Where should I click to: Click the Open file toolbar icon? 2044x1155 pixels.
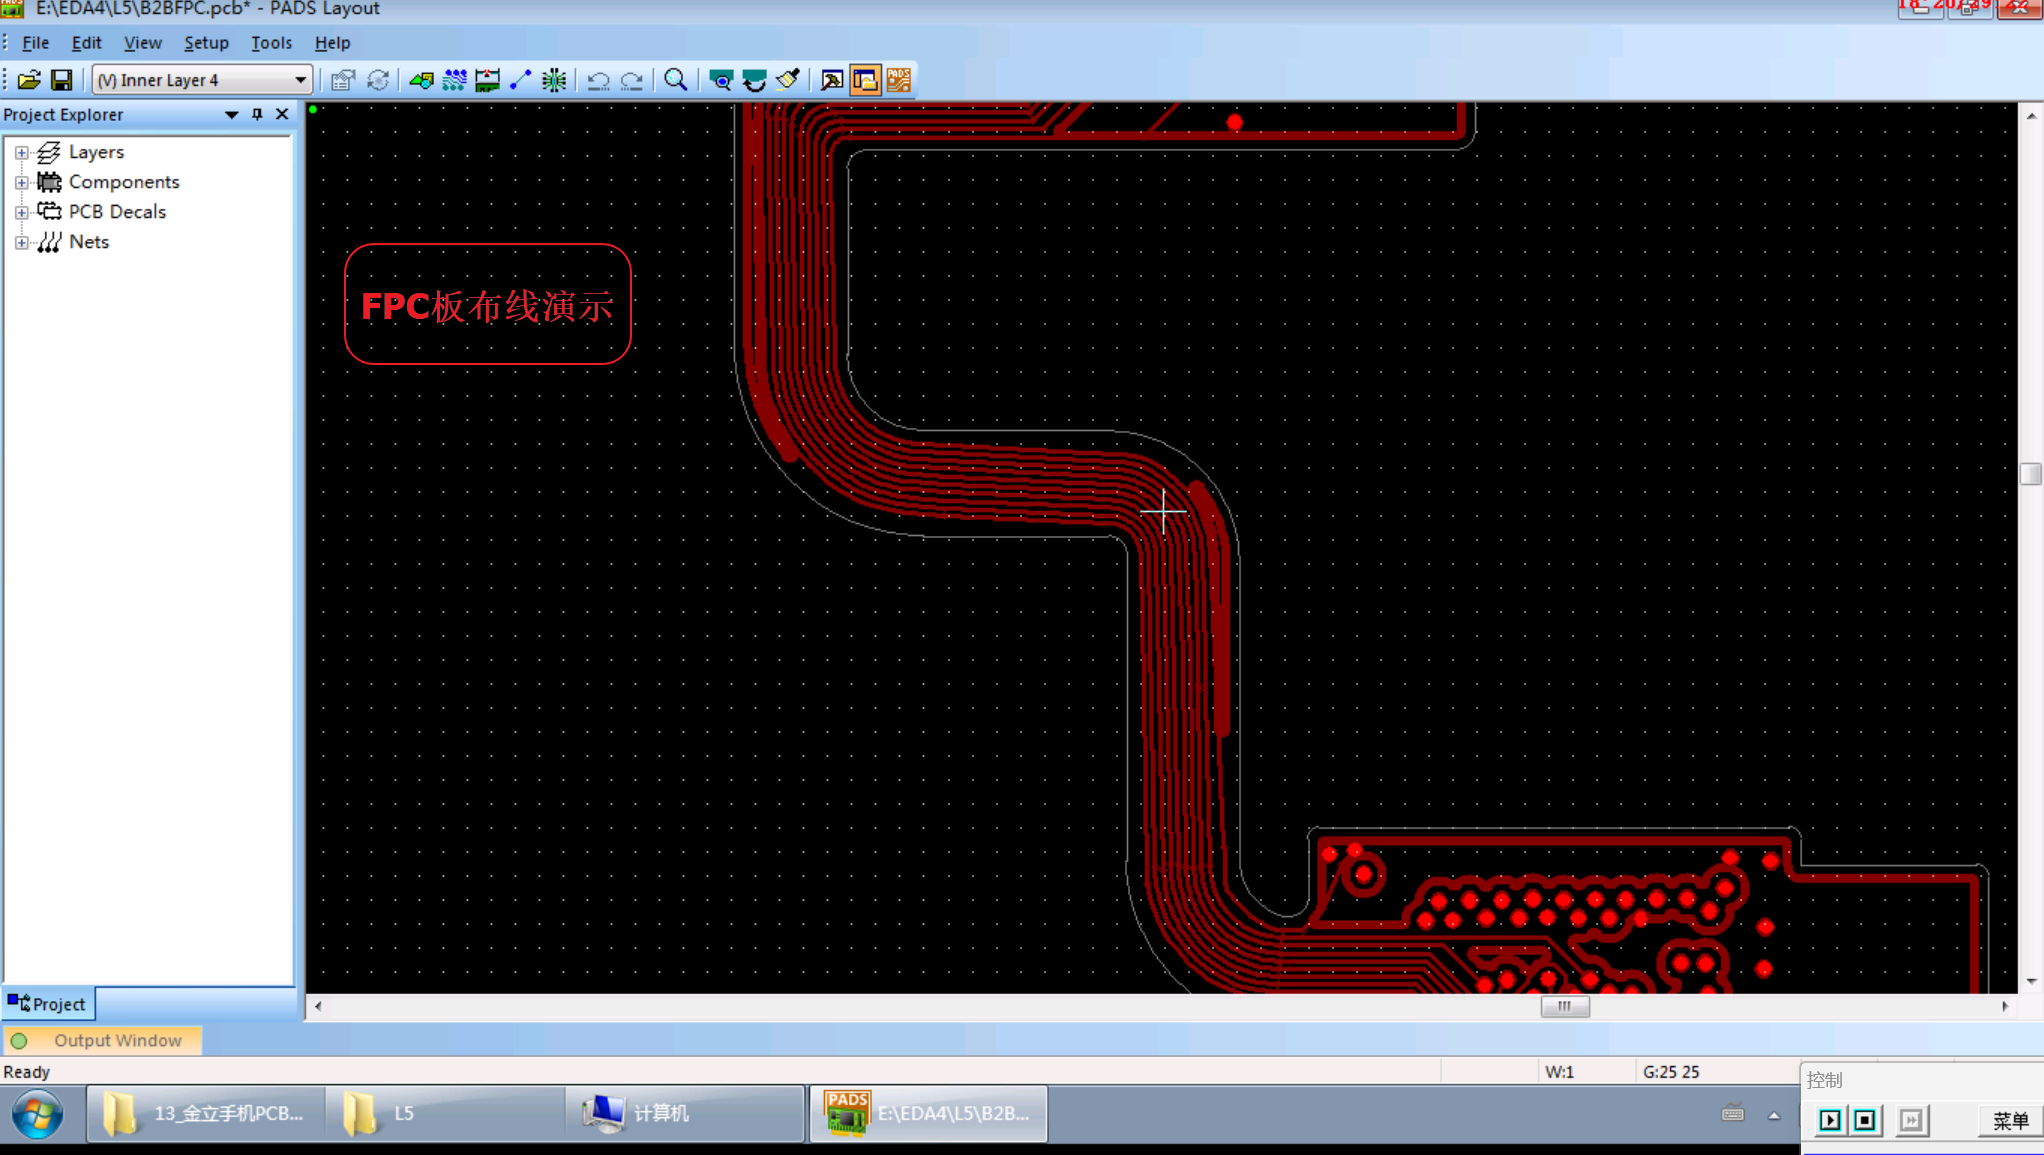[x=29, y=80]
